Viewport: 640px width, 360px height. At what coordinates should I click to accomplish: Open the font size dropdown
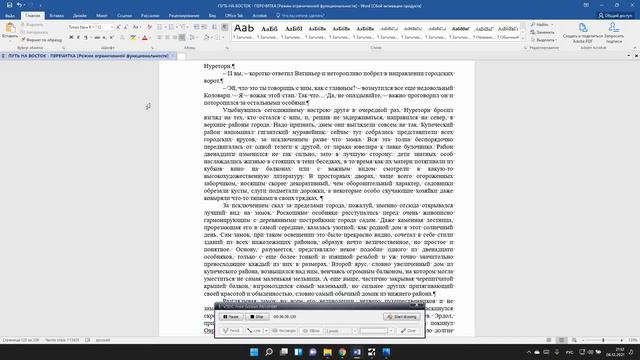pyautogui.click(x=111, y=27)
